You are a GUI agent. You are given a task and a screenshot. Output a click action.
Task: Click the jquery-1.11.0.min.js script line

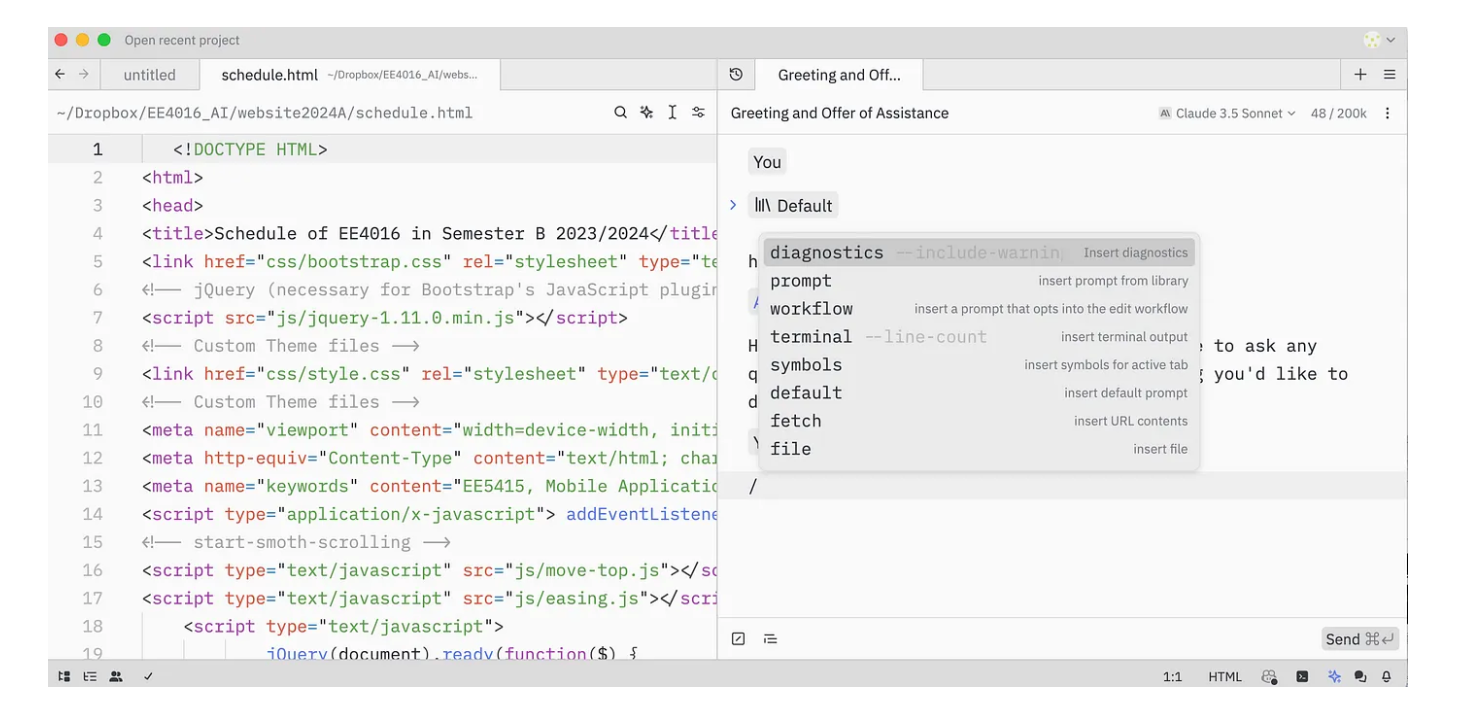(384, 318)
